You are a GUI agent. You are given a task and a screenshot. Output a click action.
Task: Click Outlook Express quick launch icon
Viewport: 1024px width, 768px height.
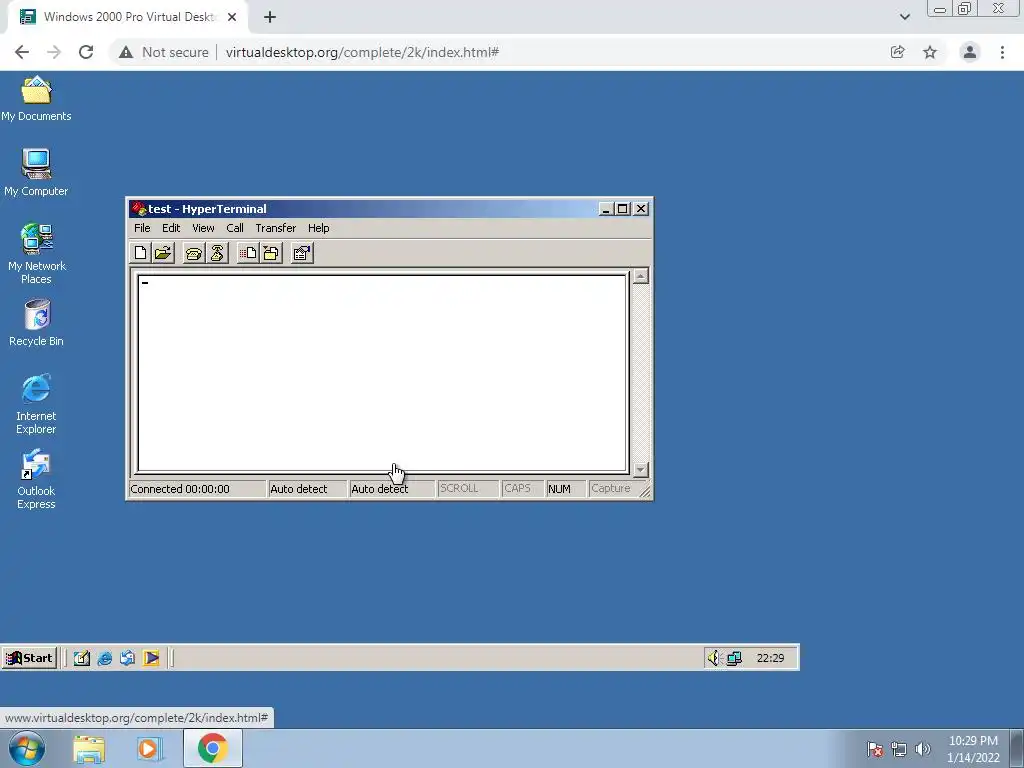(127, 658)
